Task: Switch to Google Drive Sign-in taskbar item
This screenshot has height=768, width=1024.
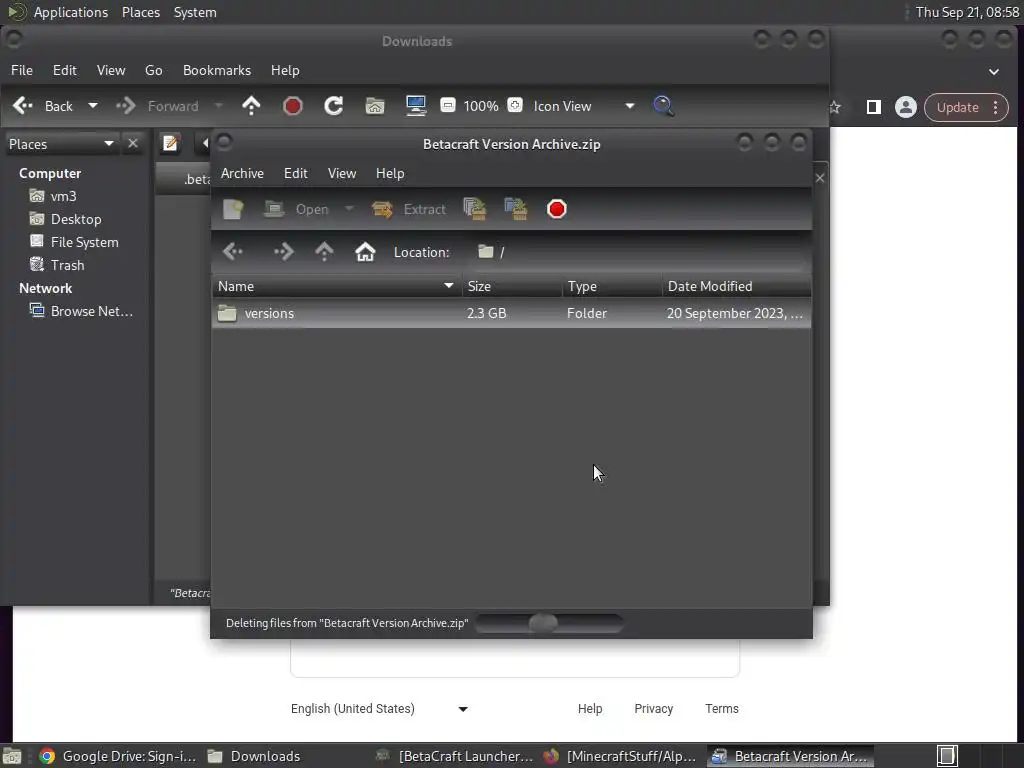Action: (118, 756)
